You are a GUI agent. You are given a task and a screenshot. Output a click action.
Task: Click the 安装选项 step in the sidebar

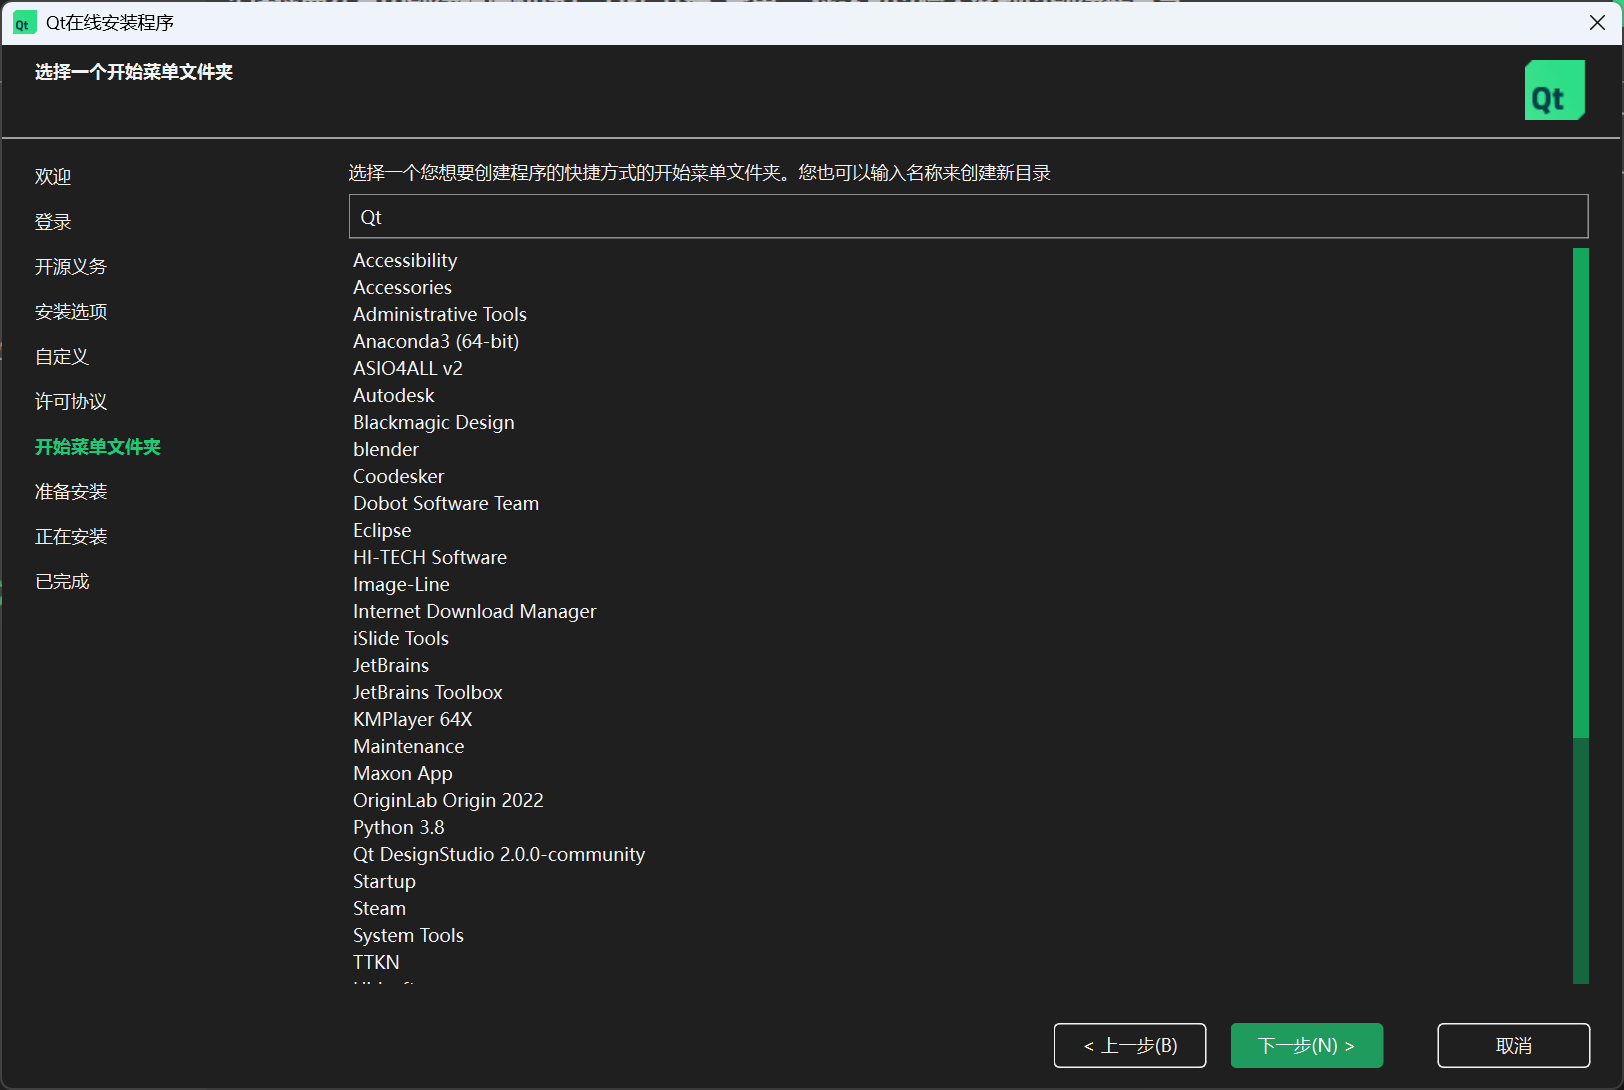click(x=71, y=312)
